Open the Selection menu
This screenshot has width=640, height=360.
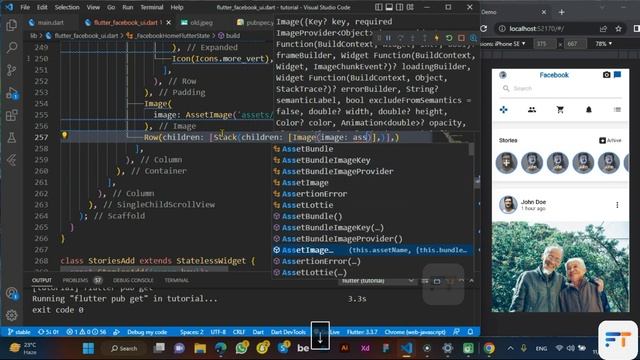(67, 7)
